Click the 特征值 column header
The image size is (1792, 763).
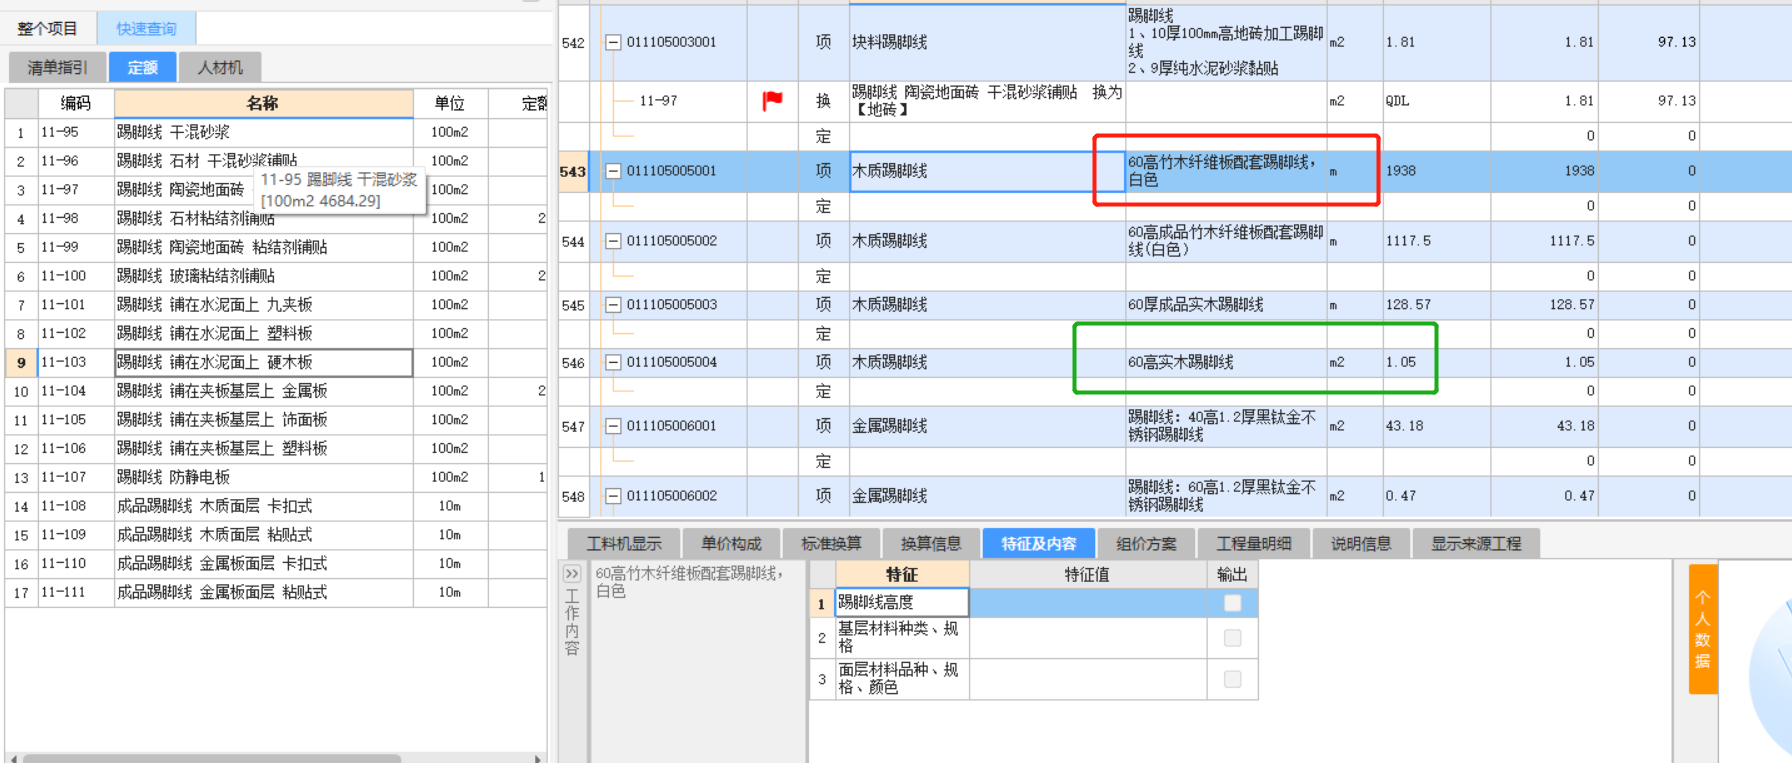point(1087,574)
